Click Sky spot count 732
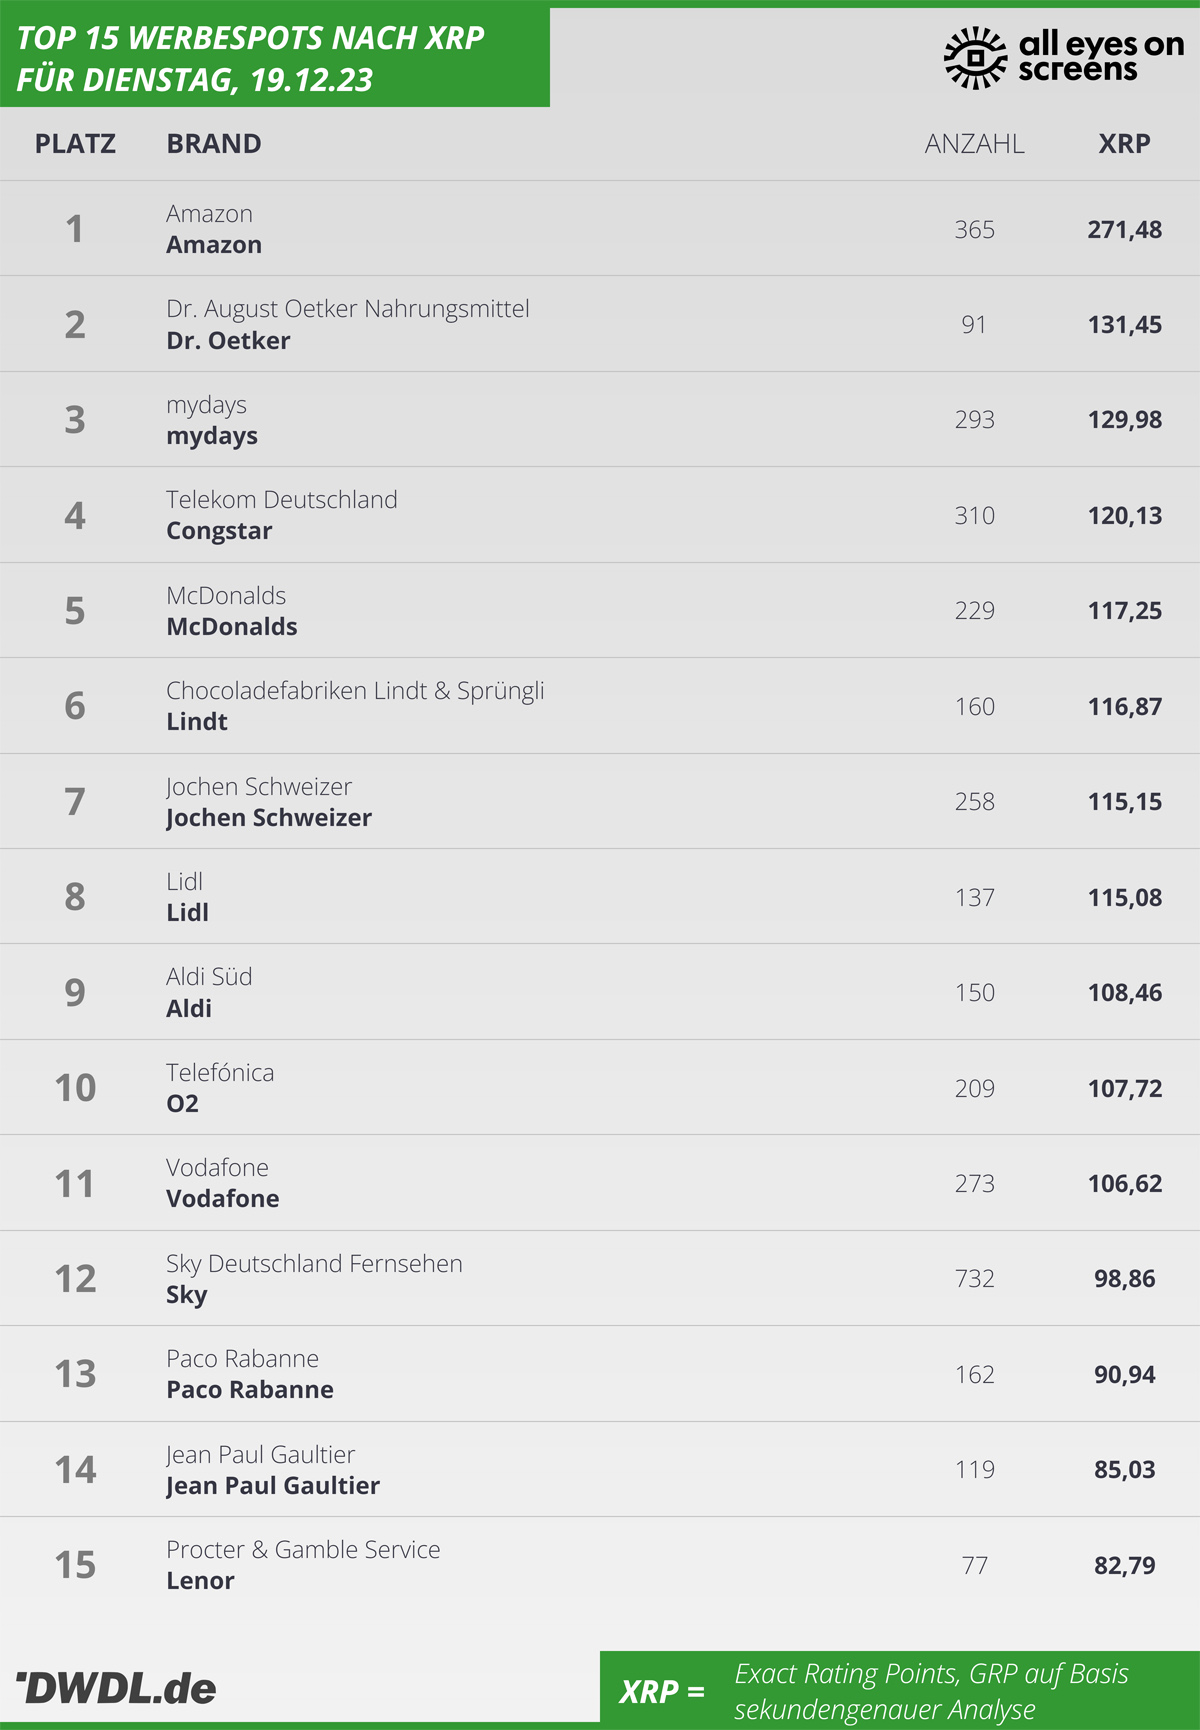Viewport: 1200px width, 1730px height. (974, 1279)
